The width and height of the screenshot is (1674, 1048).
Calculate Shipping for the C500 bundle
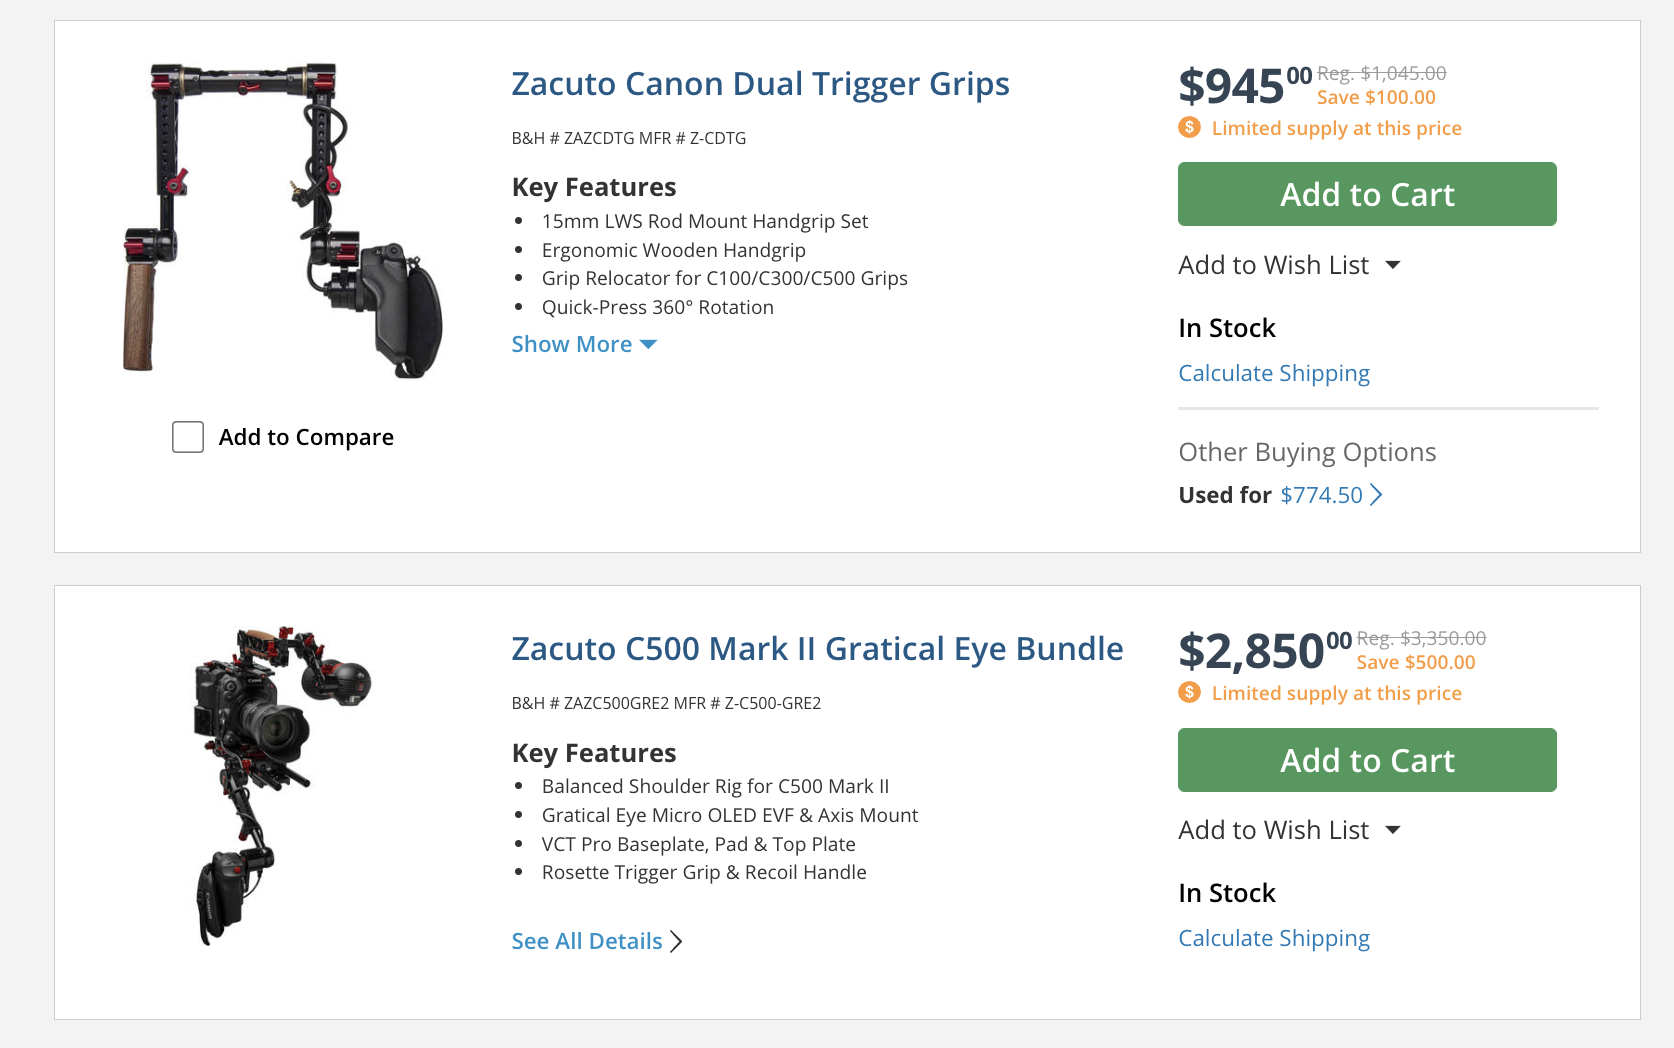tap(1273, 938)
